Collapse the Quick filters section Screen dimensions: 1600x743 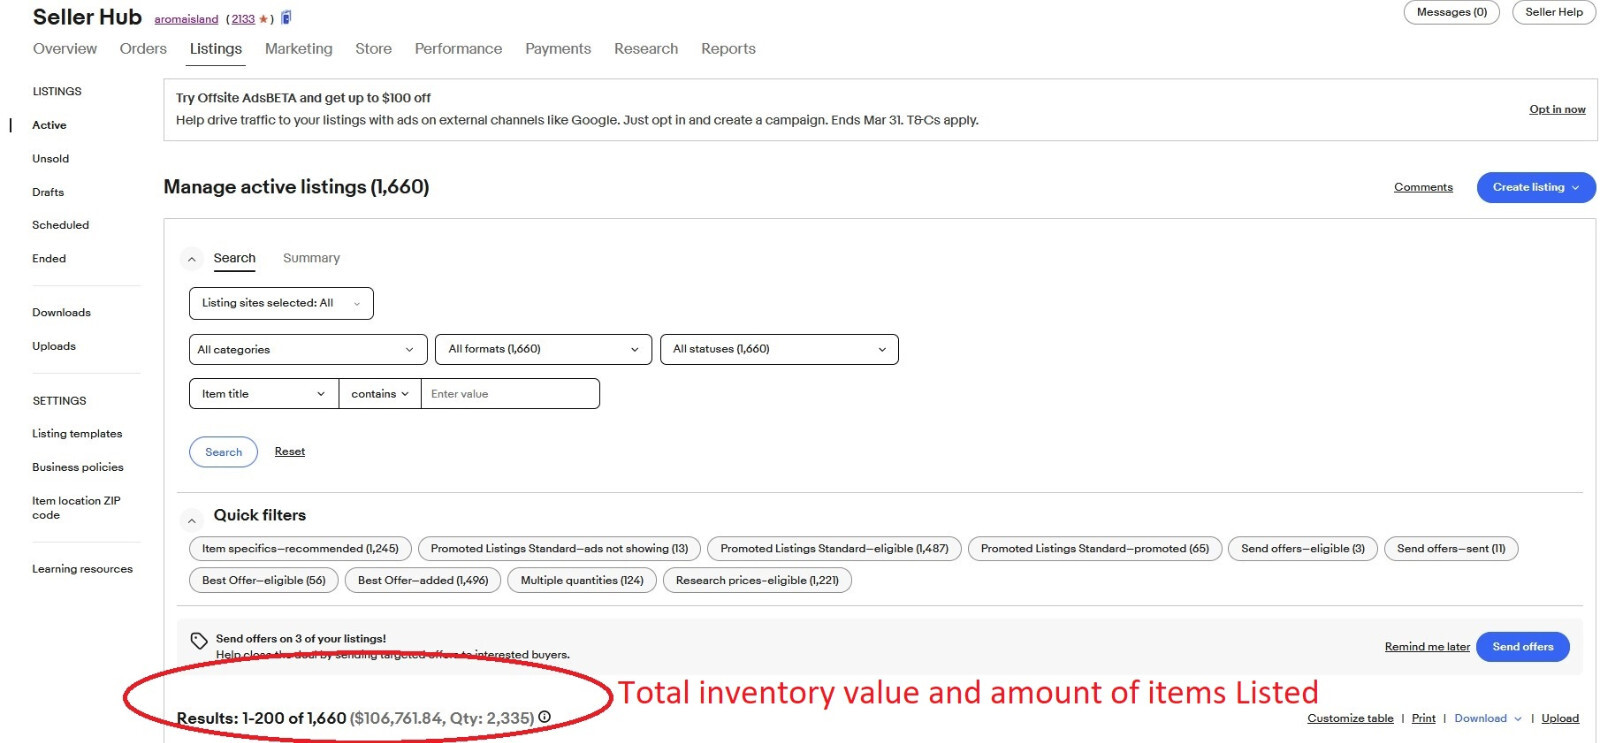[192, 520]
